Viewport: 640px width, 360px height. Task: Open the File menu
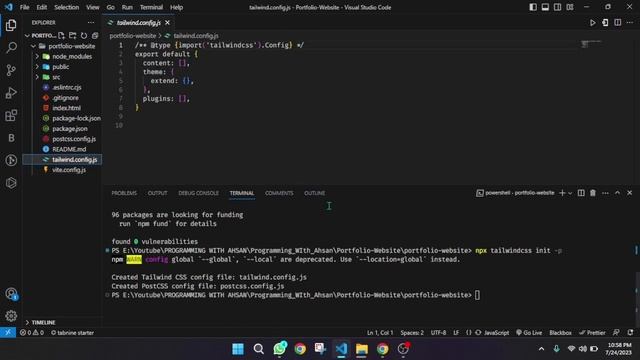click(24, 7)
